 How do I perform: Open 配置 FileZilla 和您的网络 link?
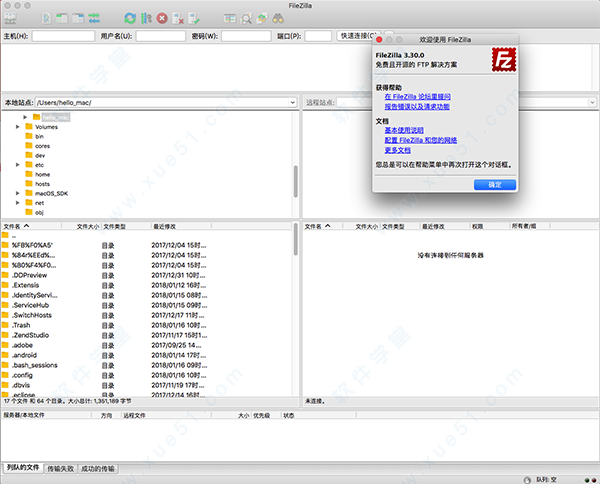421,140
